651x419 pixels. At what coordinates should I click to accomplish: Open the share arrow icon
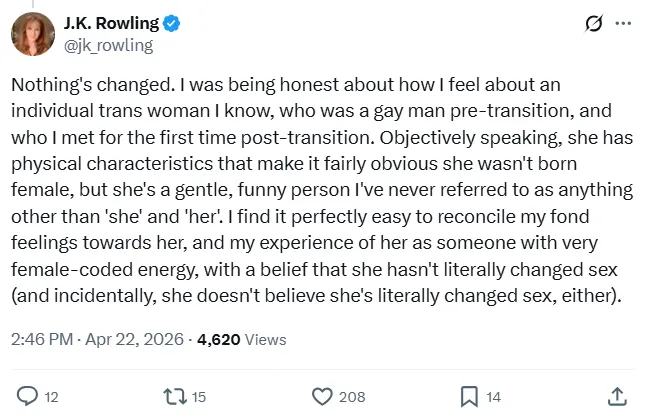(617, 397)
